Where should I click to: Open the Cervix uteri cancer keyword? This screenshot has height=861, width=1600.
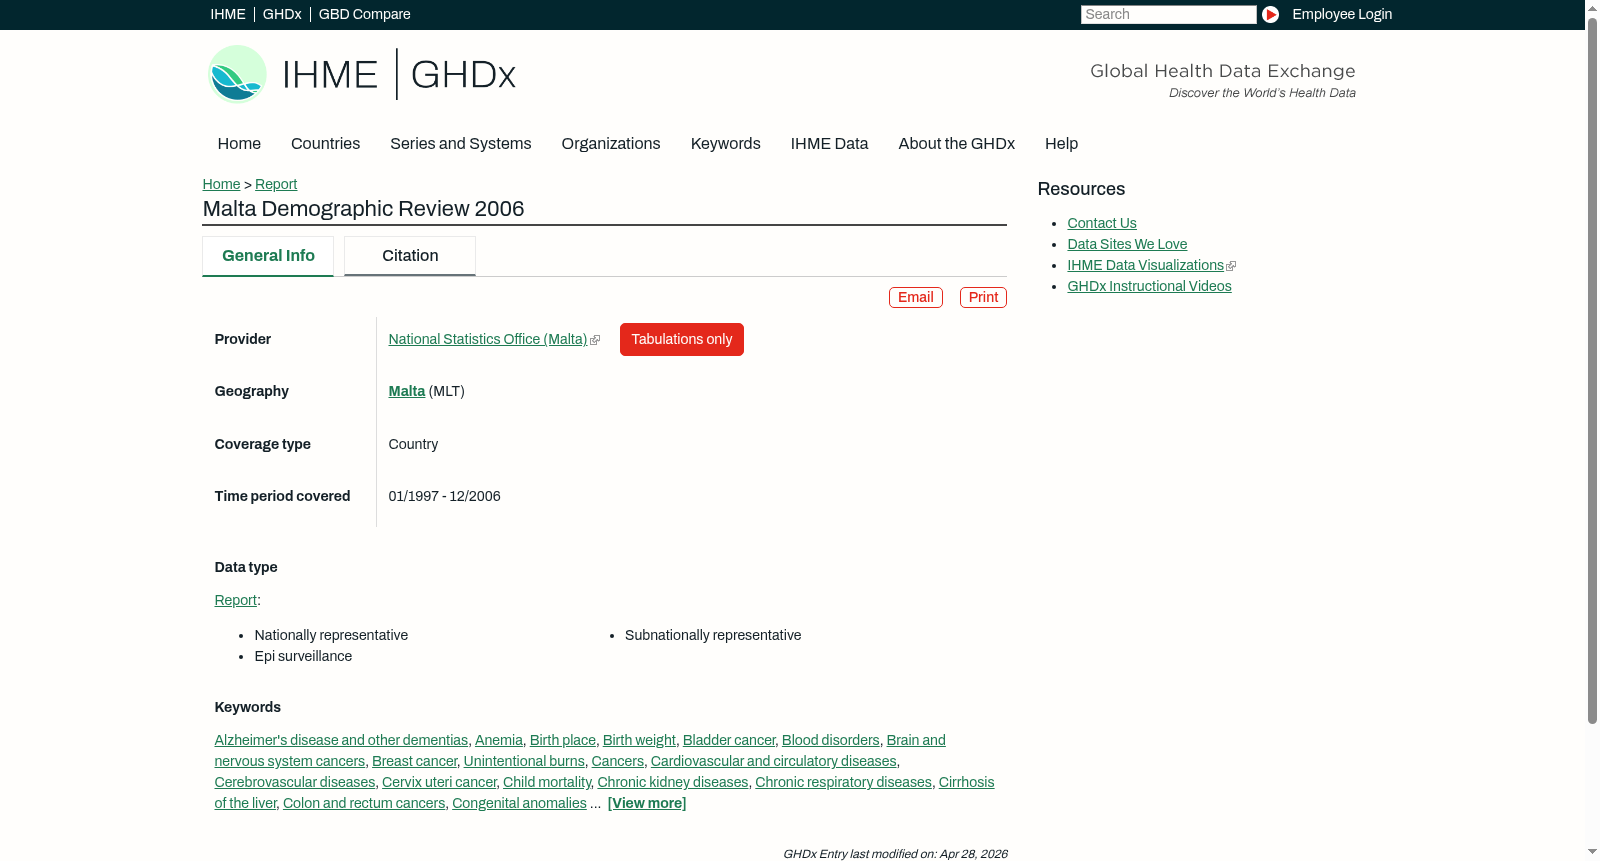[x=439, y=782]
